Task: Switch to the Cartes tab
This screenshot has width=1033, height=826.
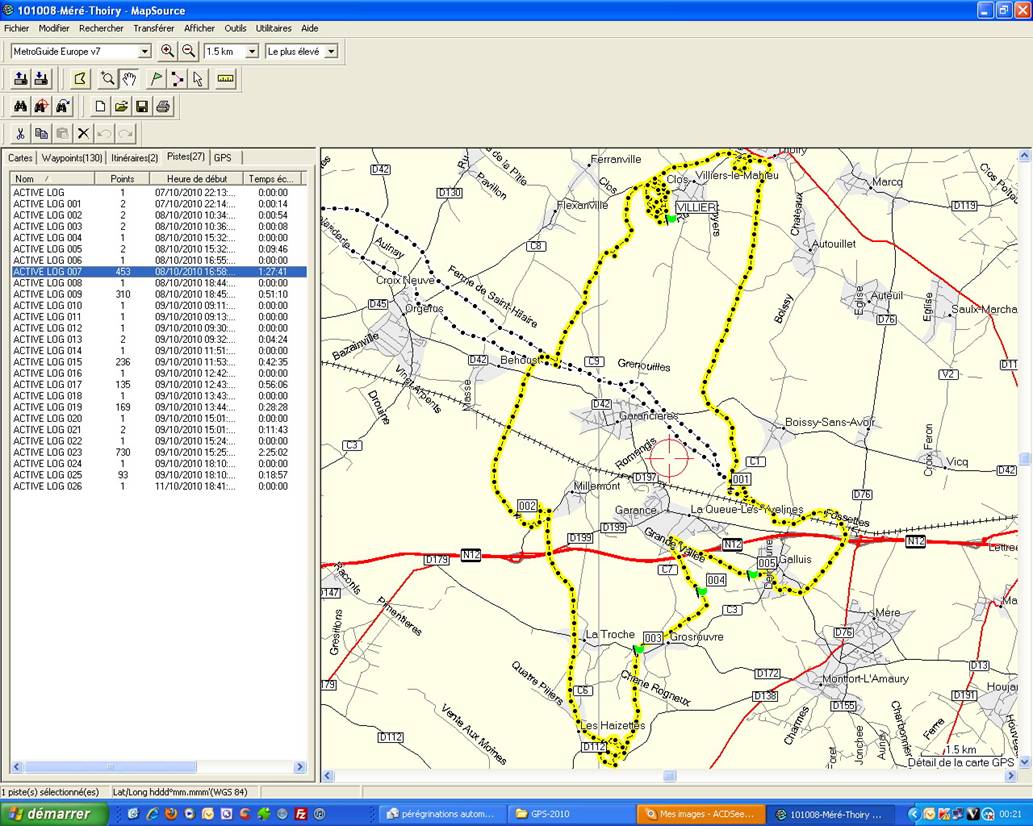Action: (20, 158)
